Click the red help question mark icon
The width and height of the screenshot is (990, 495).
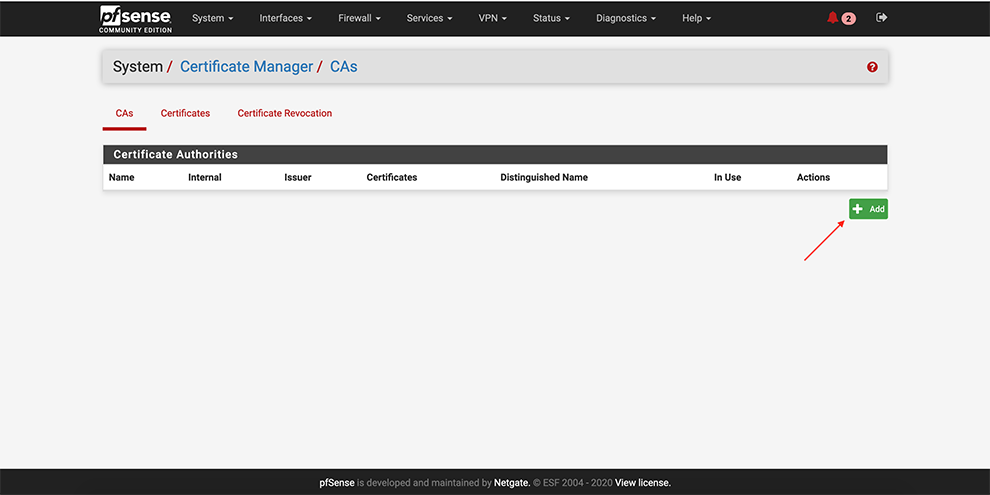click(x=872, y=67)
